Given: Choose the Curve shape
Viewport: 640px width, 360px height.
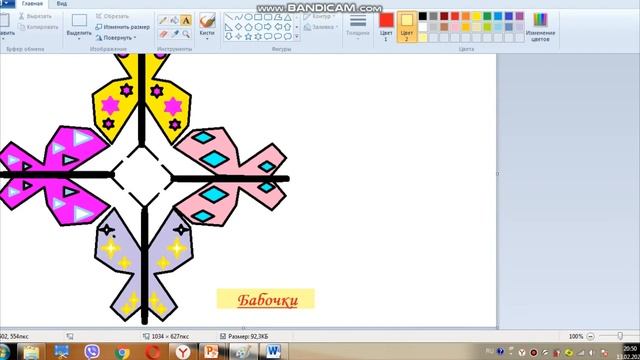Looking at the screenshot, I should pos(239,17).
